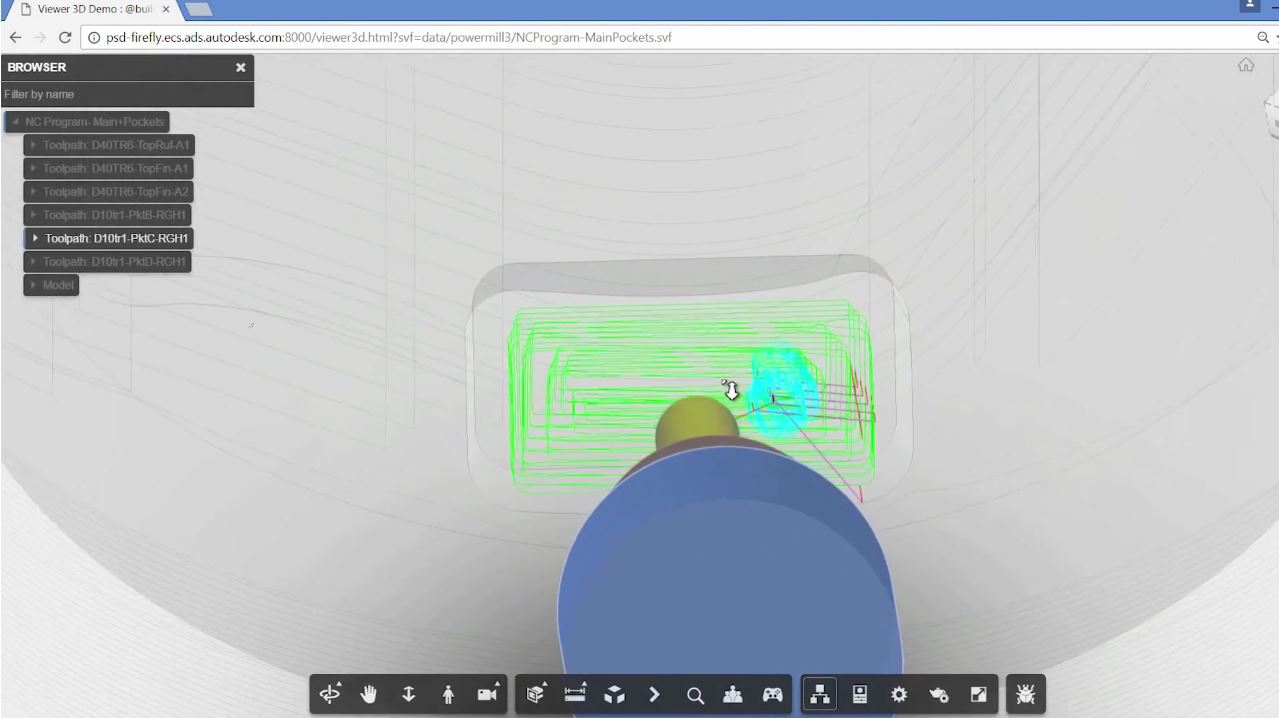This screenshot has height=718, width=1279.
Task: Select the Orbit navigation tool
Action: pos(329,694)
